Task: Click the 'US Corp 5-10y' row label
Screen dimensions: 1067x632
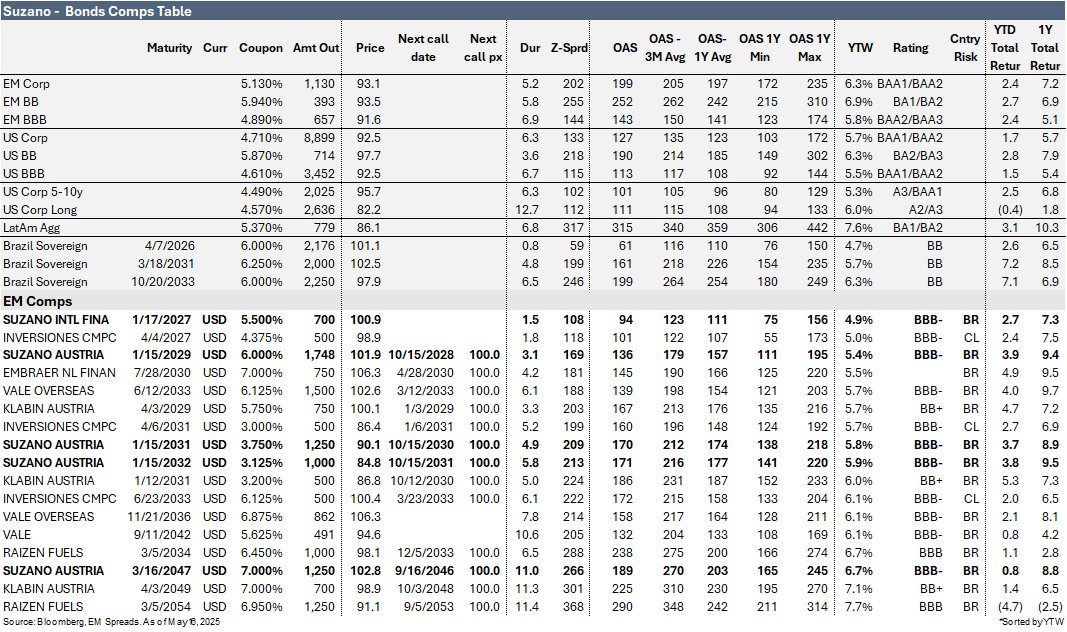Action: tap(43, 192)
